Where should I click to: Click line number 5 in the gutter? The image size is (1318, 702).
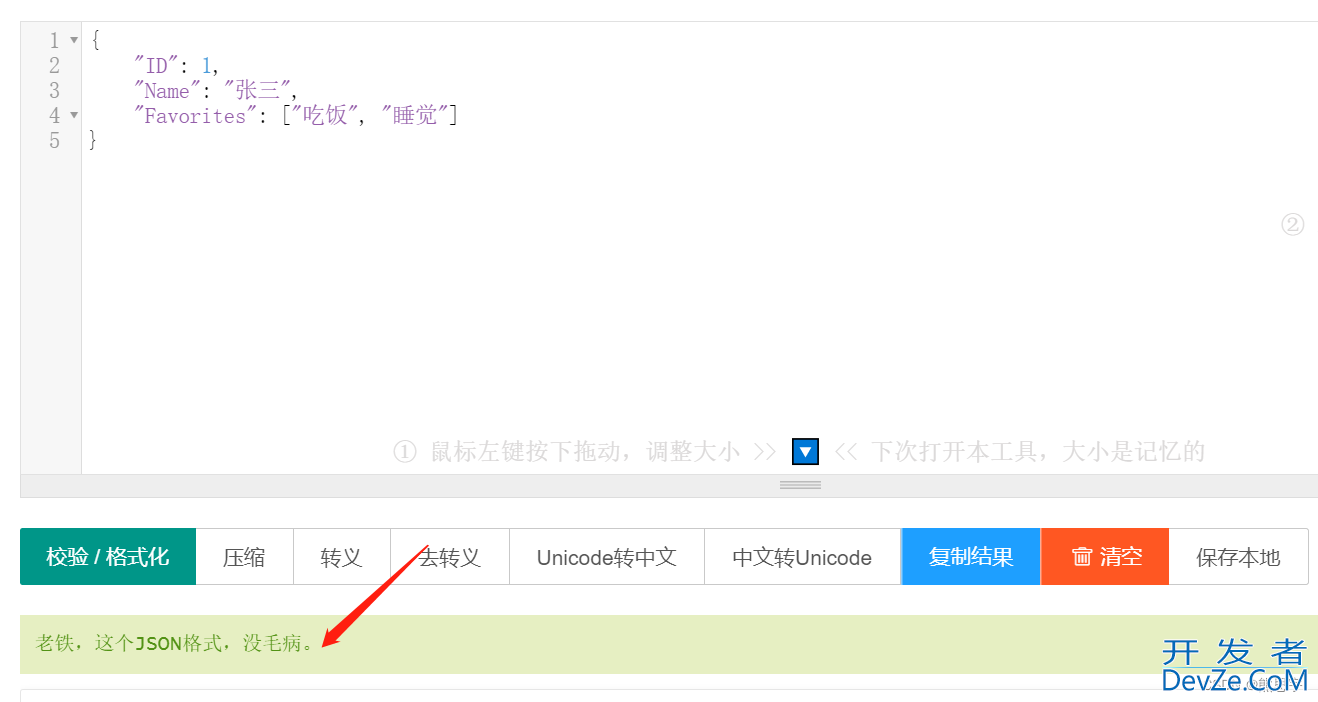54,141
